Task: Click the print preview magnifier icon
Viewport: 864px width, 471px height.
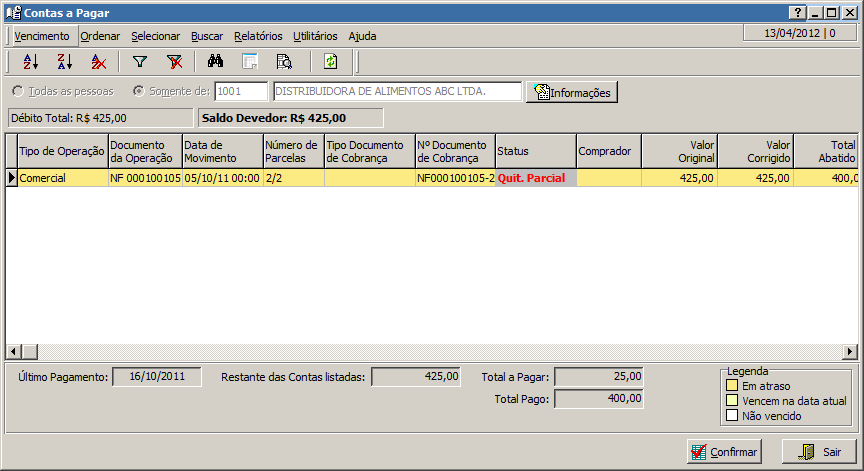Action: tap(284, 62)
